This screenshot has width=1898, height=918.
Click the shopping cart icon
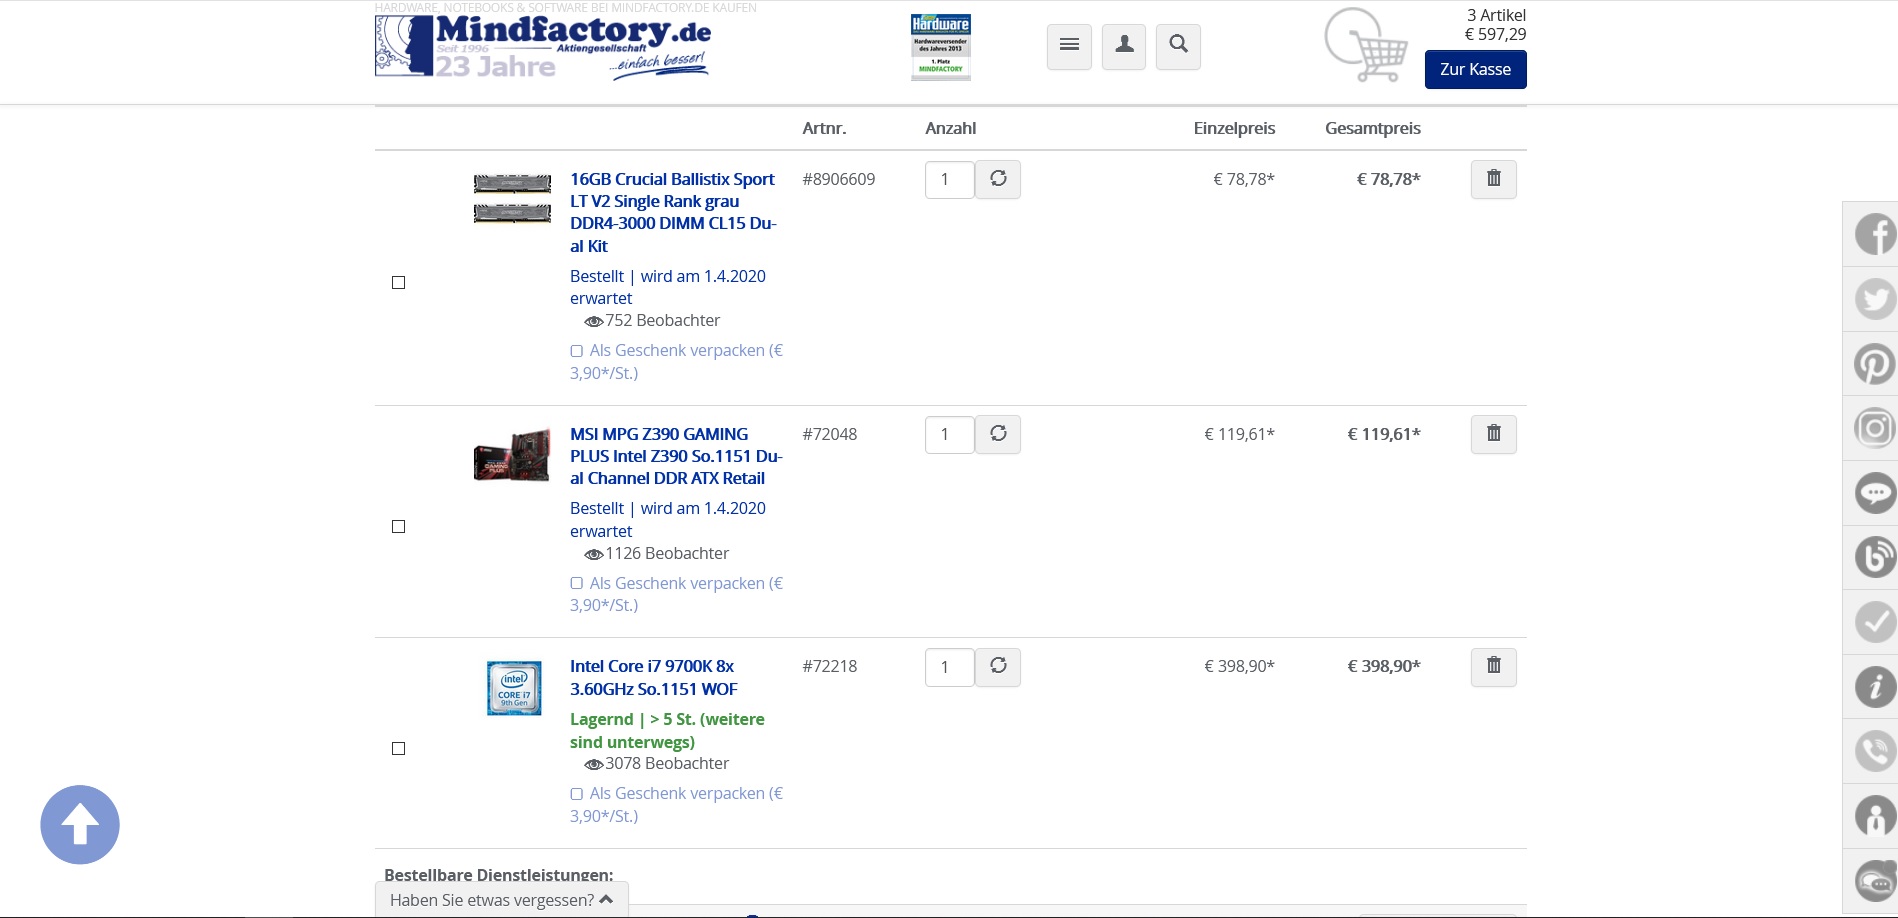(1366, 45)
